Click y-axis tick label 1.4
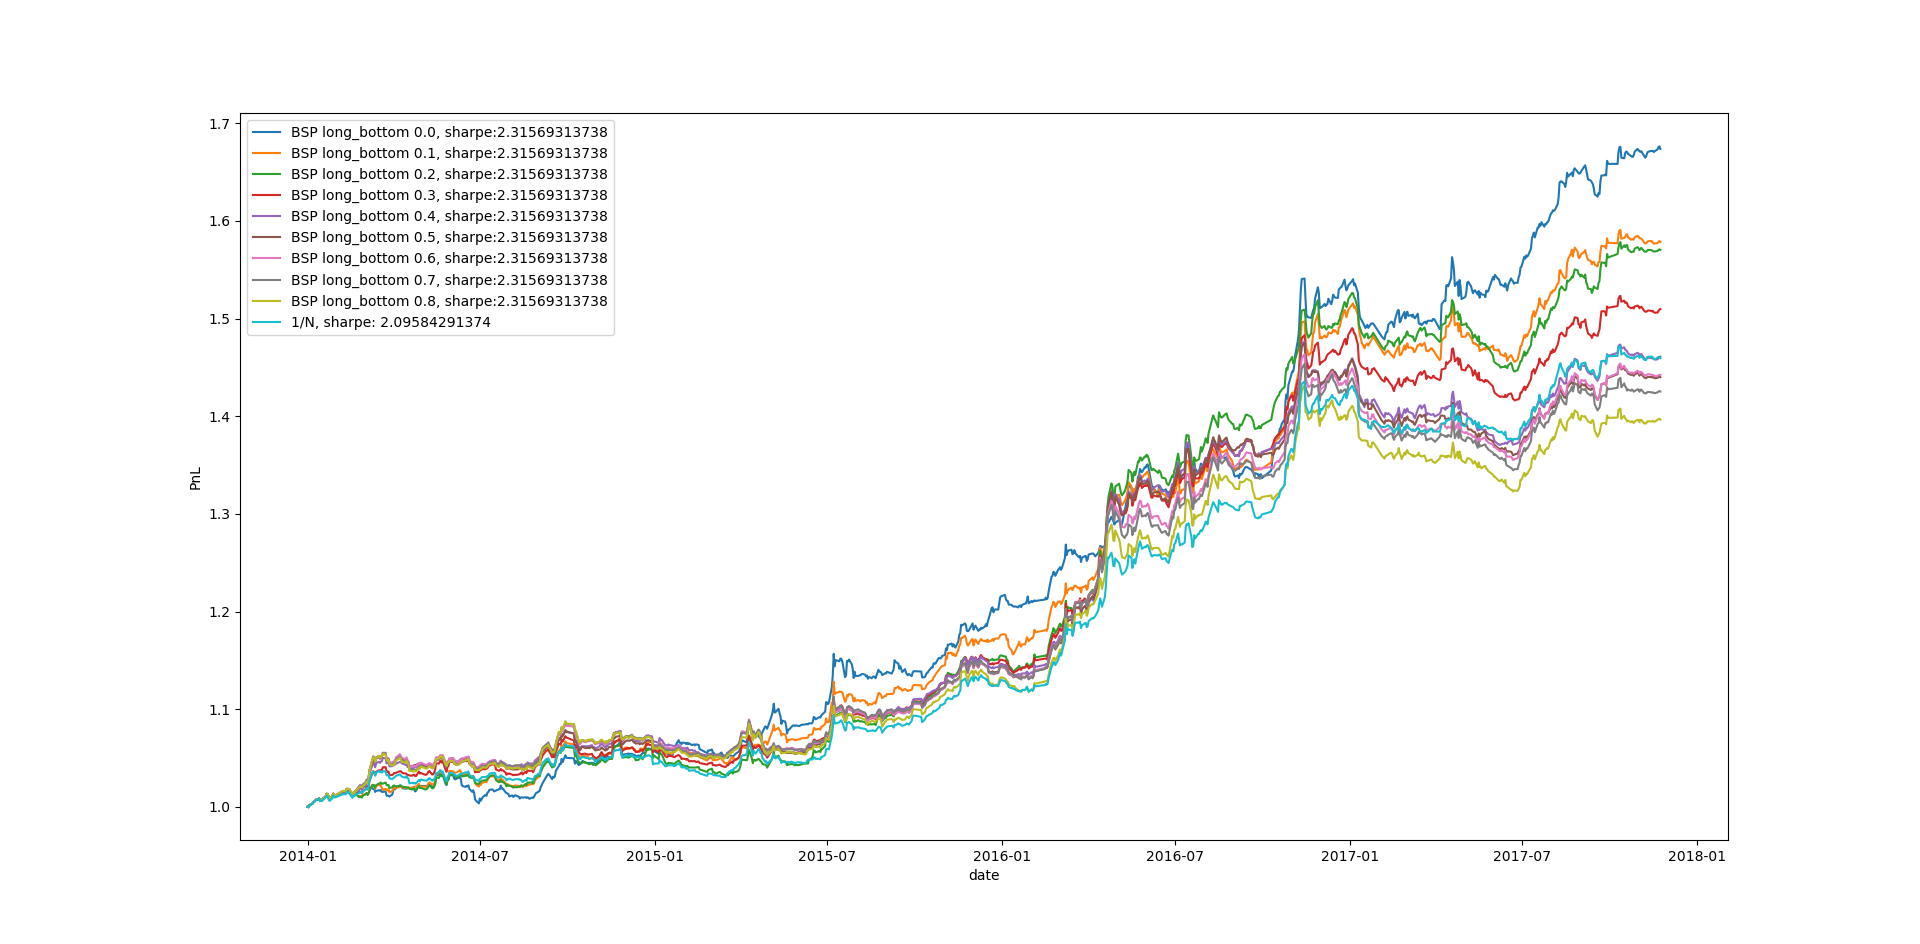 coord(219,417)
